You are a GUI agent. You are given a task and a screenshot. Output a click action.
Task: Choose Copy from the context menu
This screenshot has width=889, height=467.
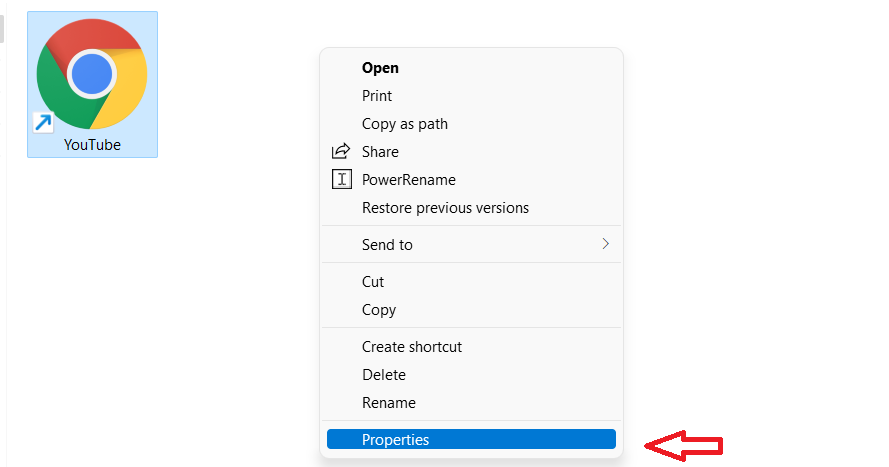[x=379, y=310]
